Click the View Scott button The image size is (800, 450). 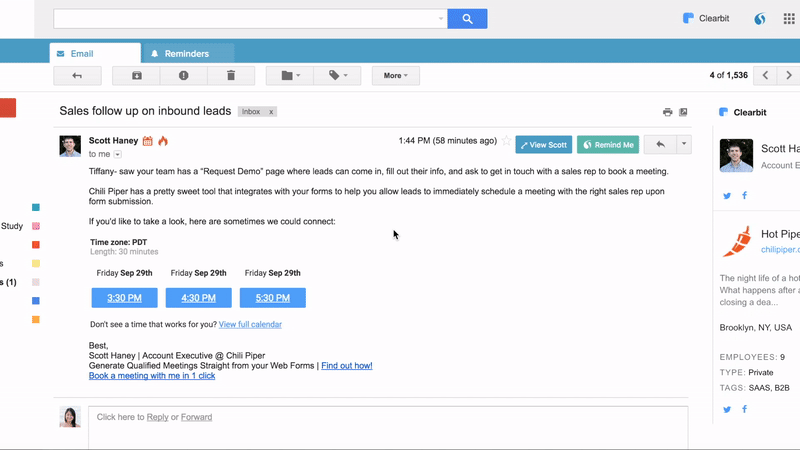[543, 145]
